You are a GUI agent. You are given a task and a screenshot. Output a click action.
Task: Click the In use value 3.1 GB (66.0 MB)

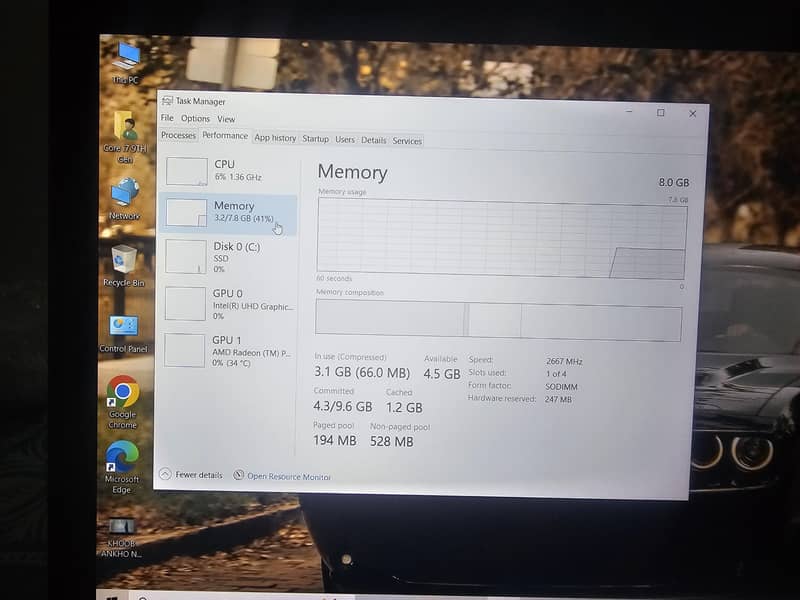[362, 372]
